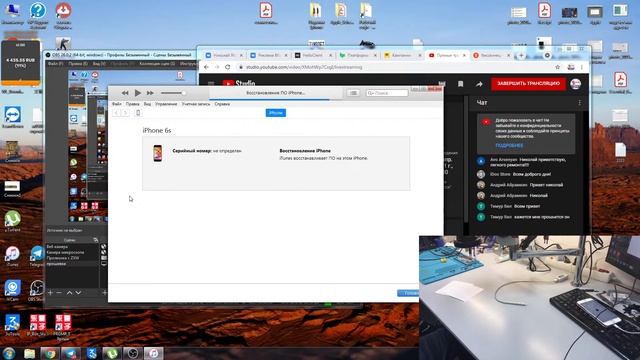Open the uTorrent desktop shortcut
The height and width of the screenshot is (360, 640).
[12, 221]
